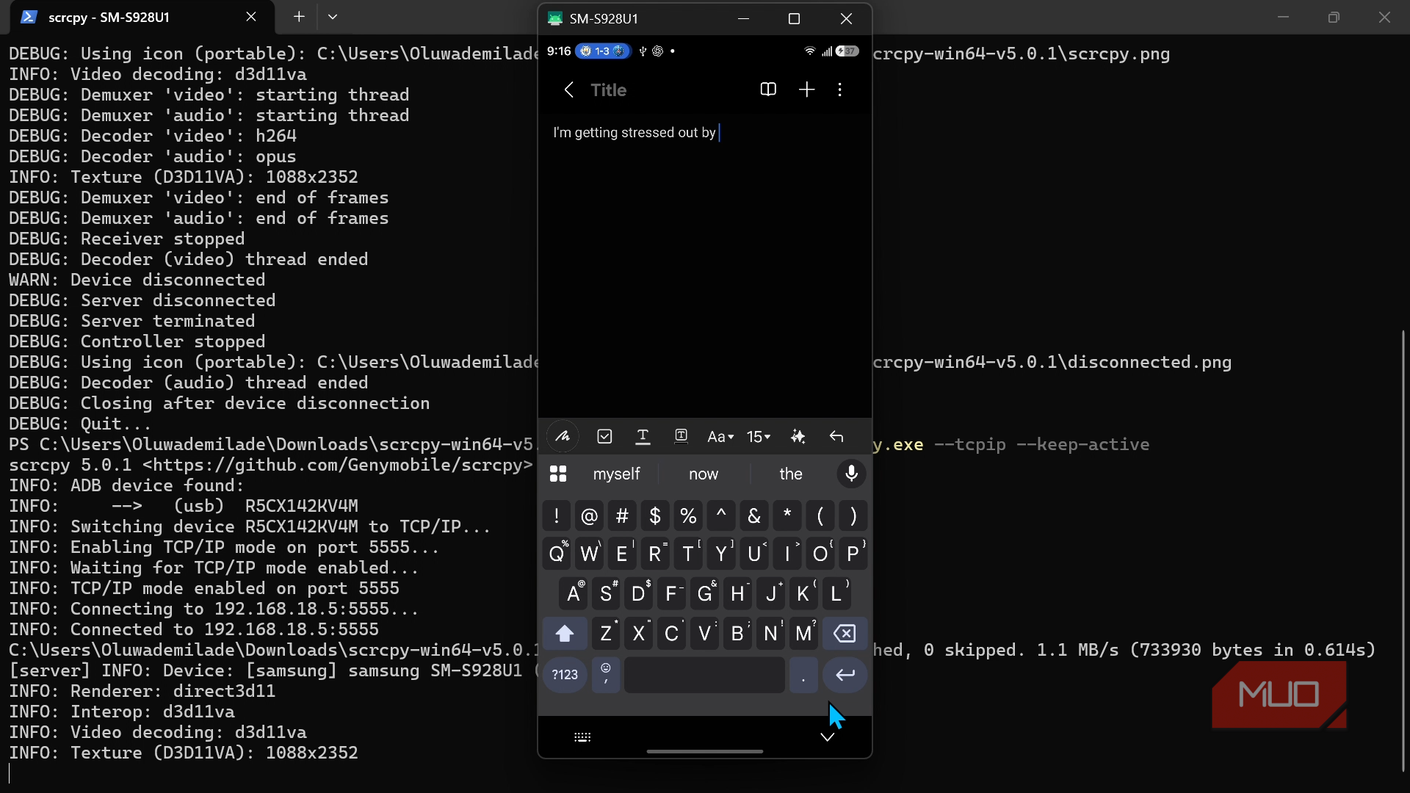Close the scrcpy terminal tab
1410x793 pixels.
[251, 17]
